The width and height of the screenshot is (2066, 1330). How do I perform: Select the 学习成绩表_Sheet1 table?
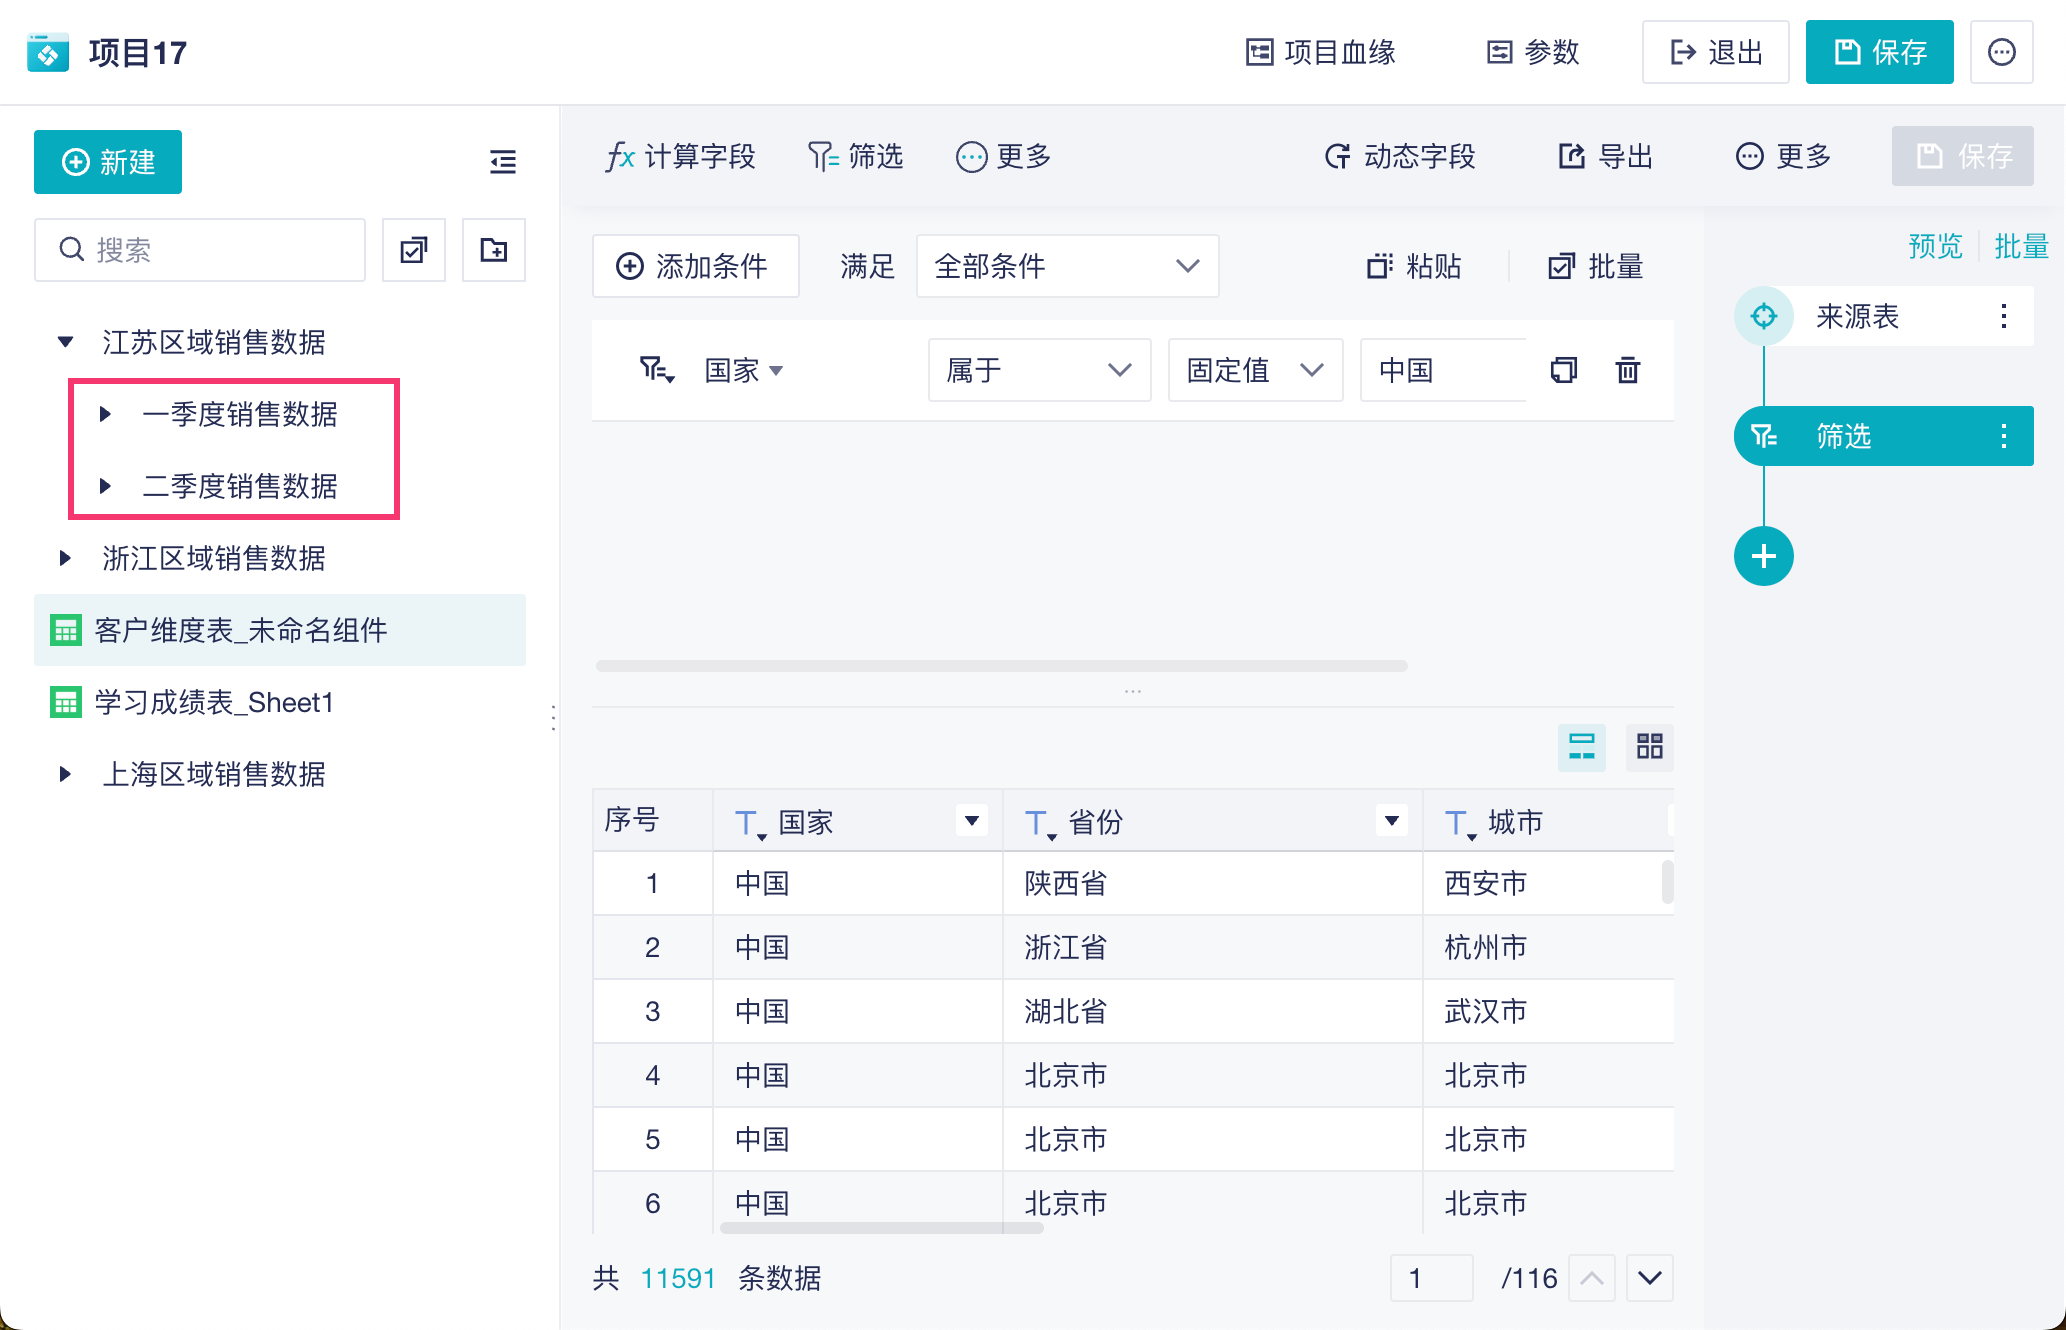click(x=213, y=702)
